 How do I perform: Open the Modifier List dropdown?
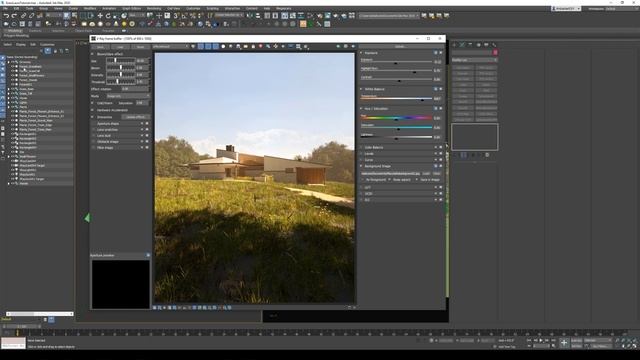tap(474, 60)
